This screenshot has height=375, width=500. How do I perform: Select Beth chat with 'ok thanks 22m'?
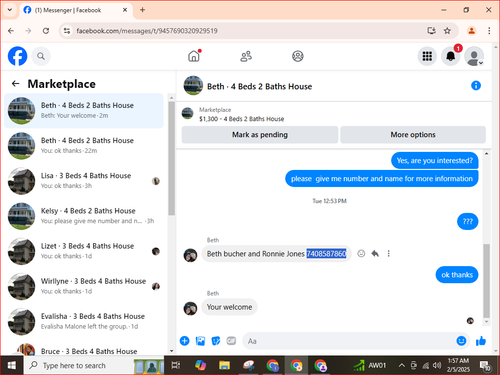84,146
